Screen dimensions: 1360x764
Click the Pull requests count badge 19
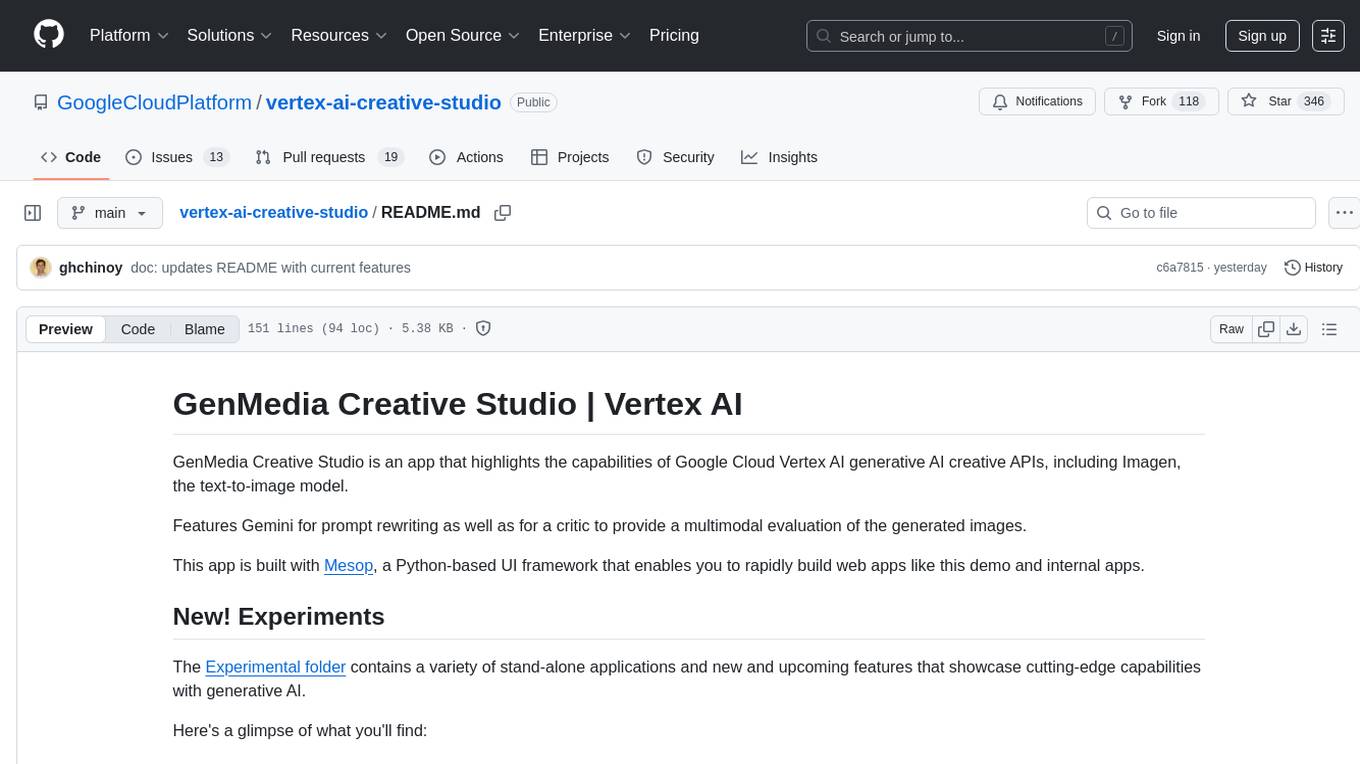point(391,157)
